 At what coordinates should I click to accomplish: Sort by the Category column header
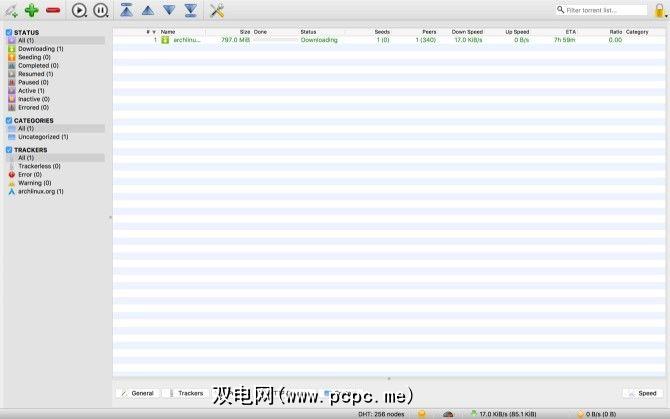click(x=637, y=32)
